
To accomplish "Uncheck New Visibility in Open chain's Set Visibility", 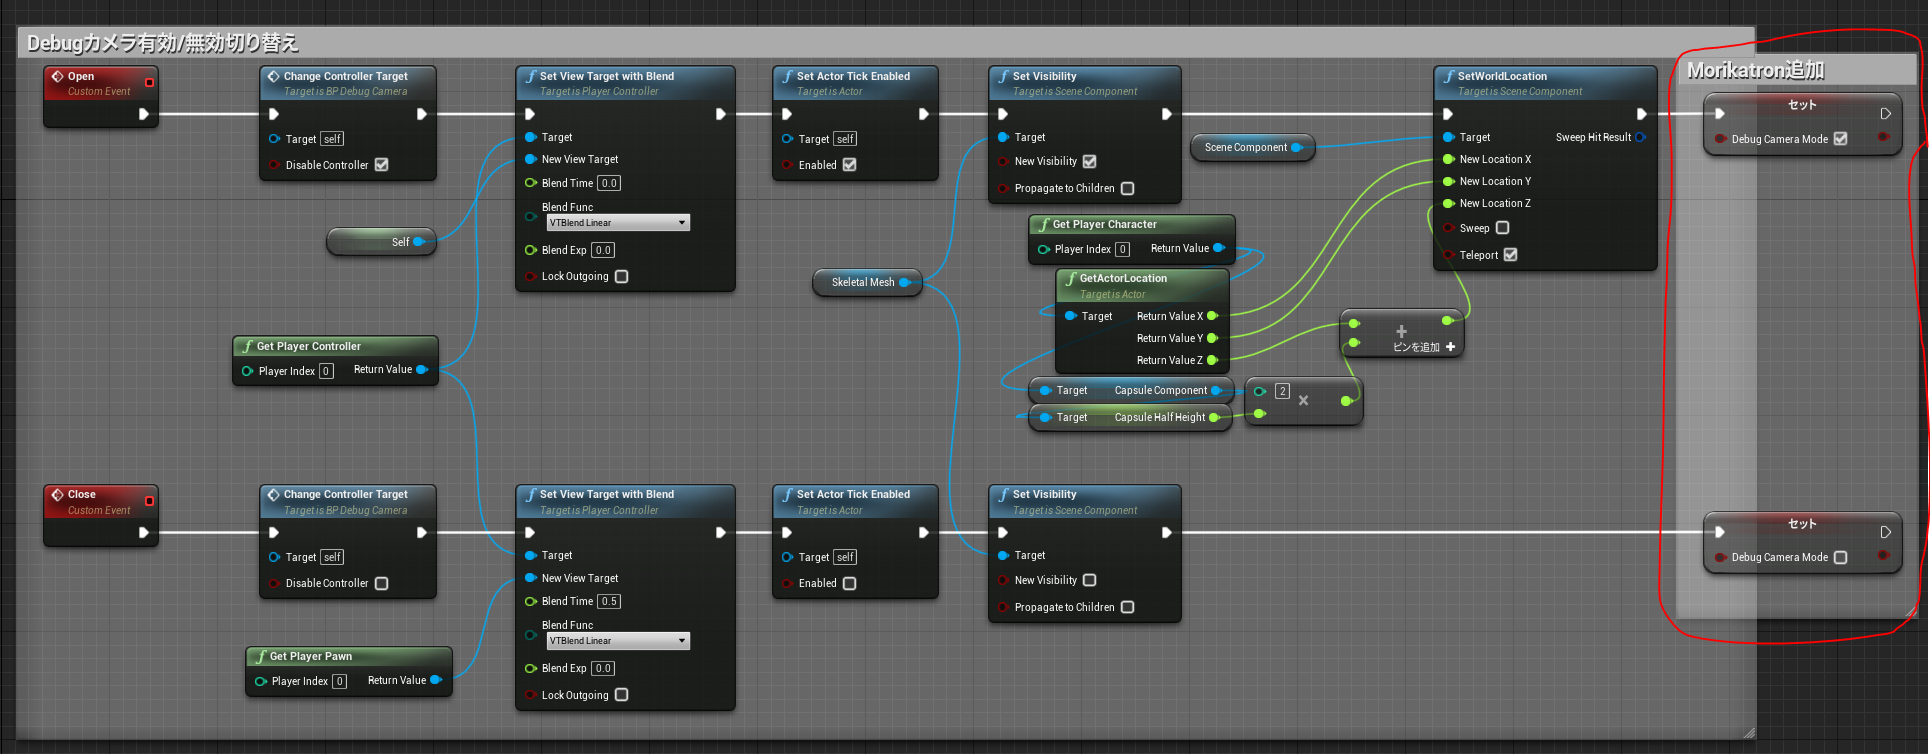I will click(x=1089, y=161).
